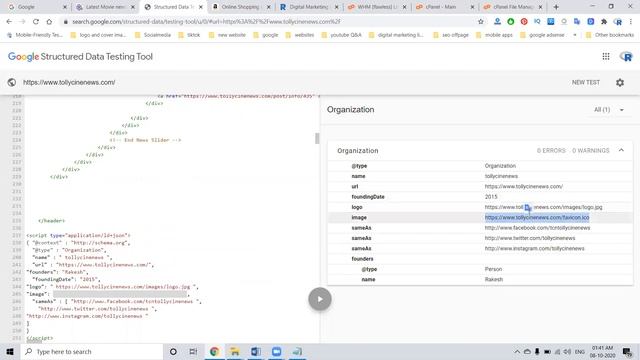Open the tiktok bookmark folder
Image resolution: width=640 pixels, height=360 pixels.
pos(189,35)
